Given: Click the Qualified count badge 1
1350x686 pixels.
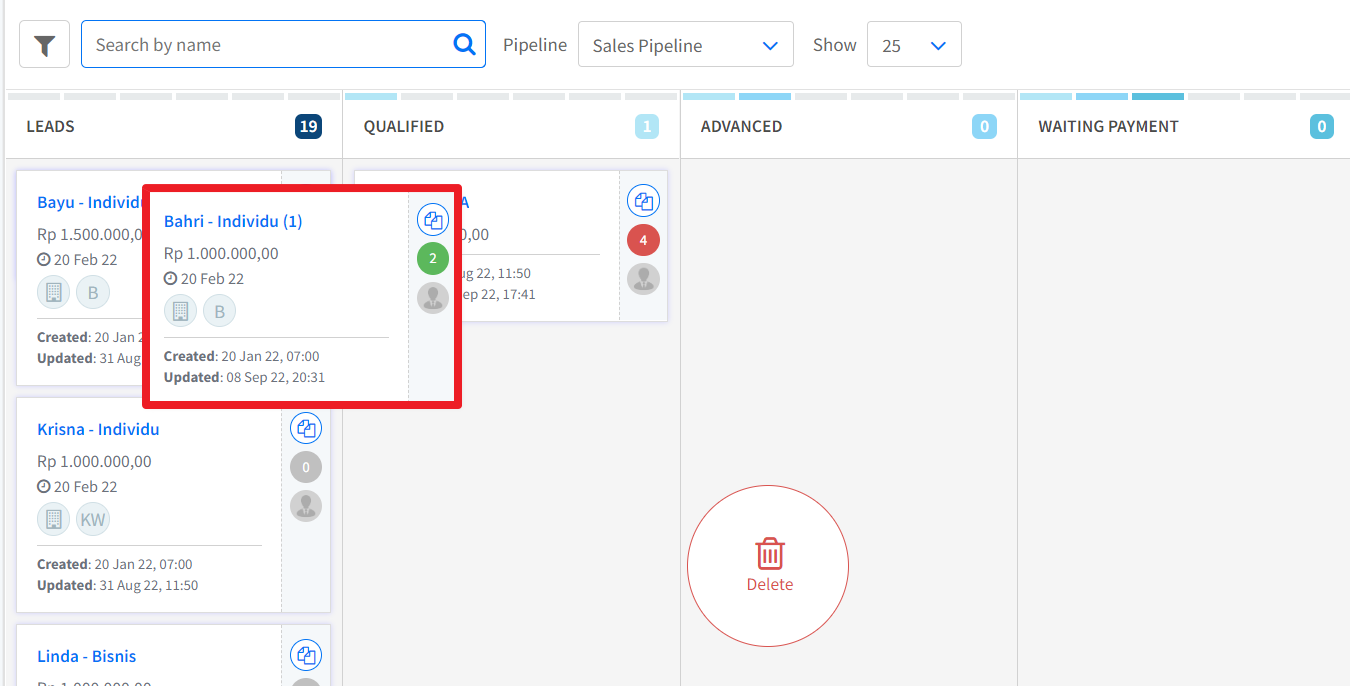Looking at the screenshot, I should (647, 127).
